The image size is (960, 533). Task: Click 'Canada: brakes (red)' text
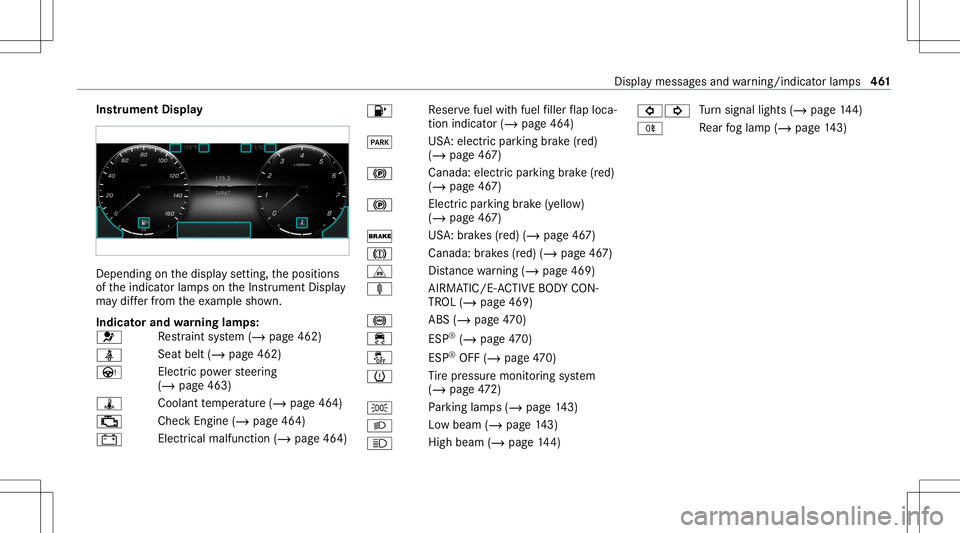(482, 253)
